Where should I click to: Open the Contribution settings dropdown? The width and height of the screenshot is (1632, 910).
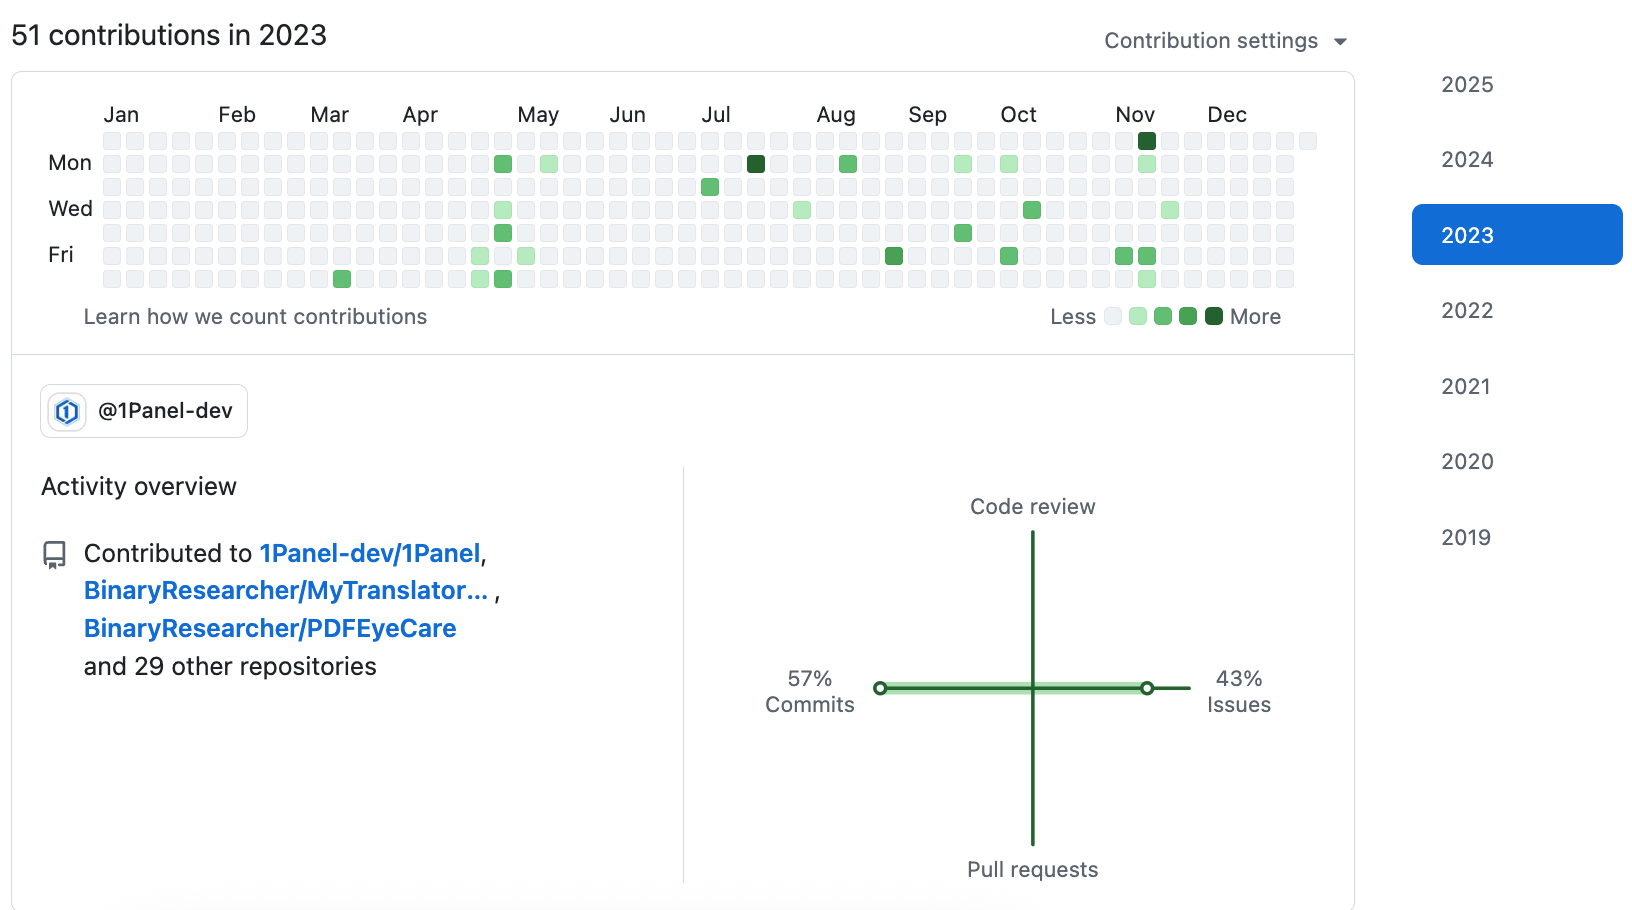tap(1210, 40)
